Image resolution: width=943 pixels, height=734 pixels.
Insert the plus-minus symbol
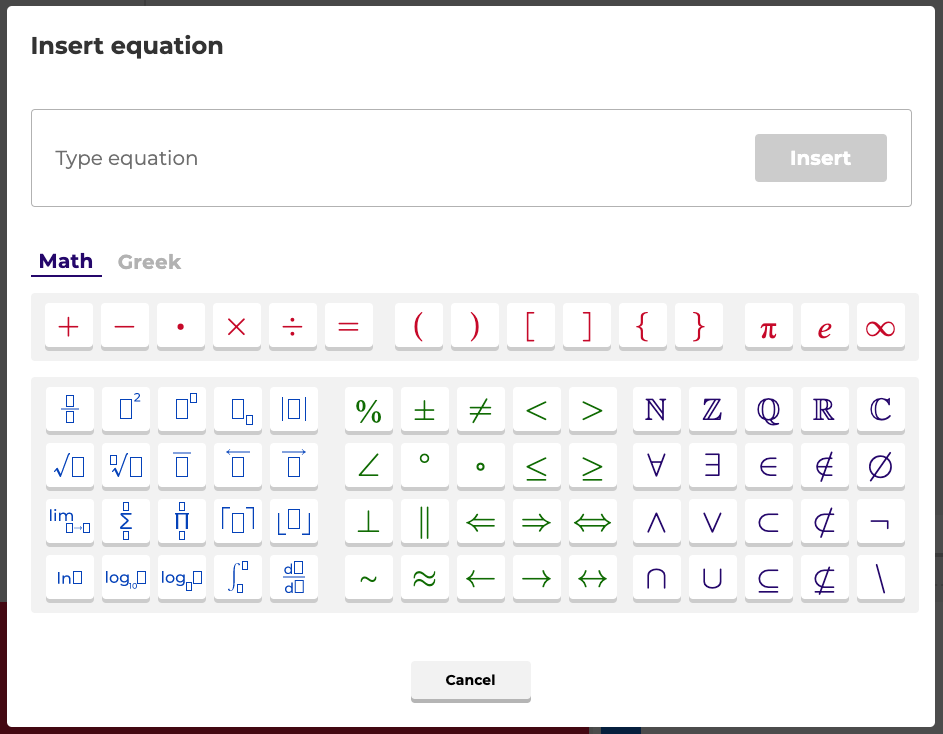point(424,409)
